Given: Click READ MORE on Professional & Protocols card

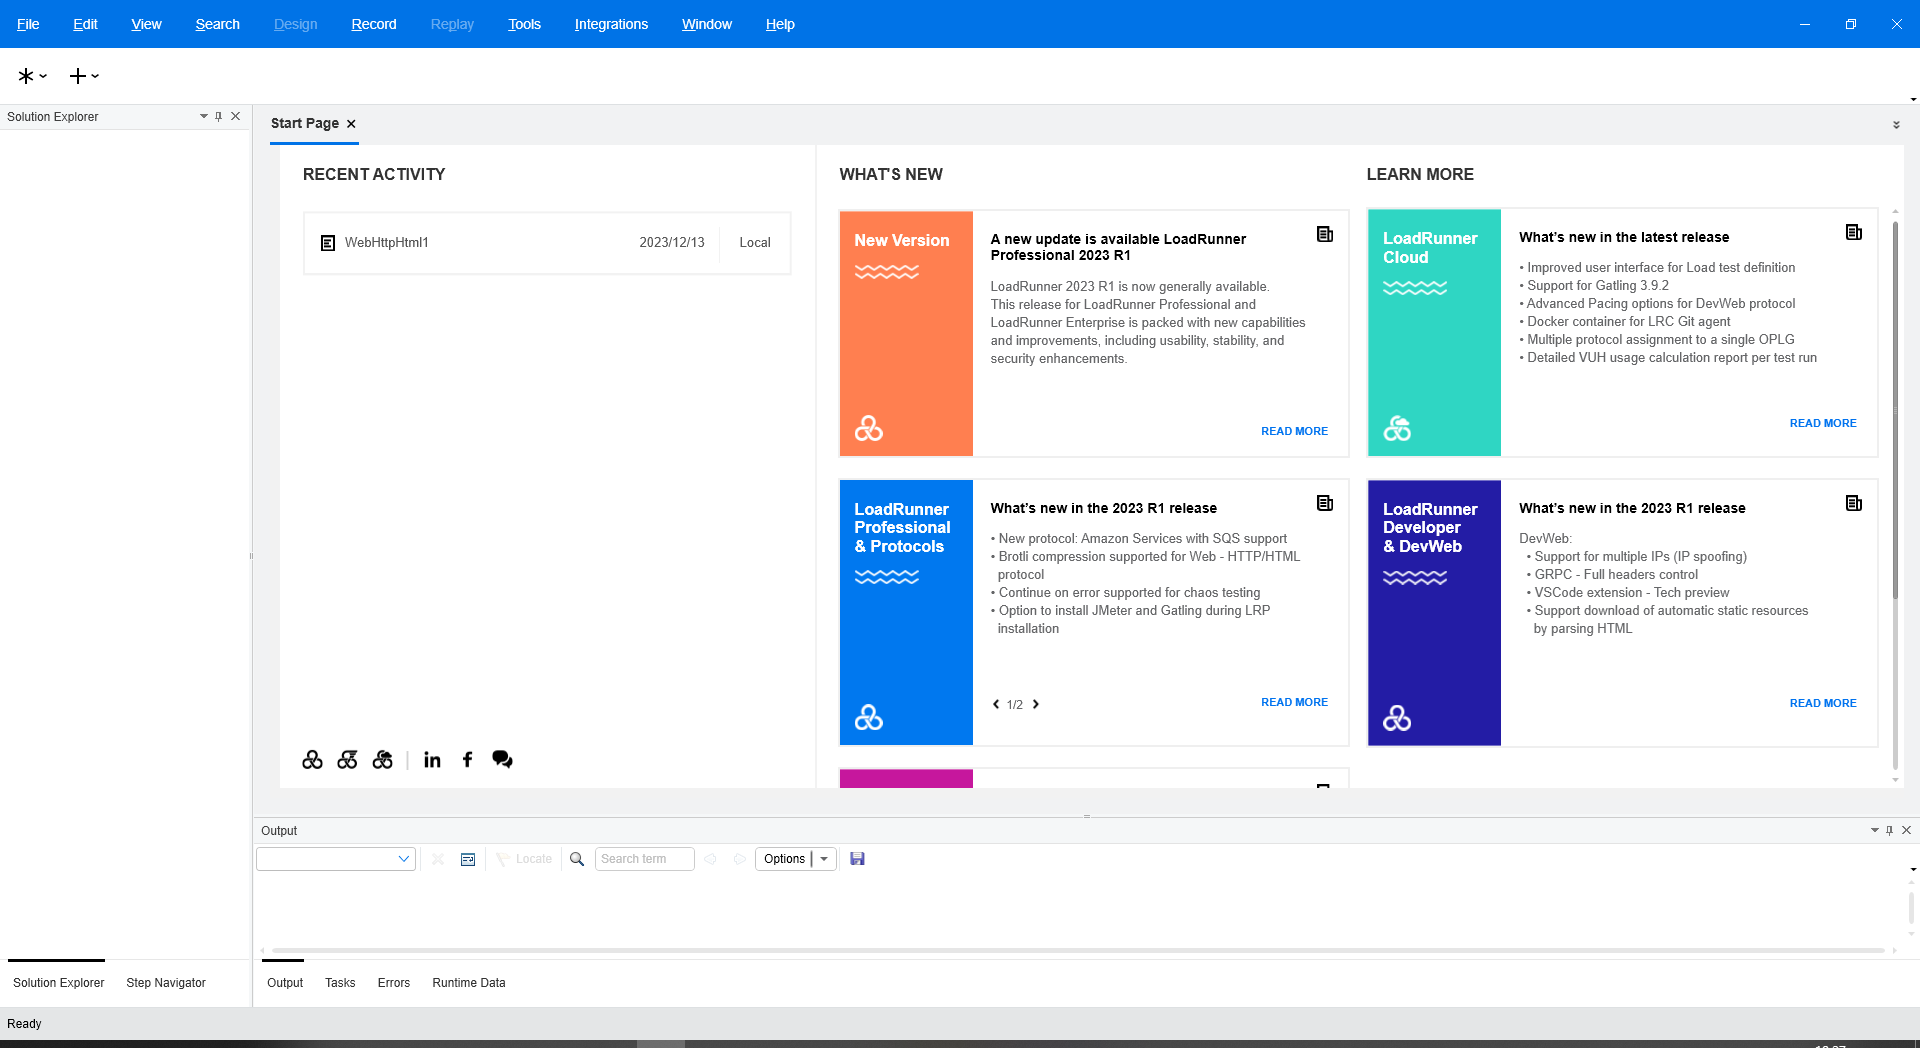Looking at the screenshot, I should pyautogui.click(x=1294, y=702).
